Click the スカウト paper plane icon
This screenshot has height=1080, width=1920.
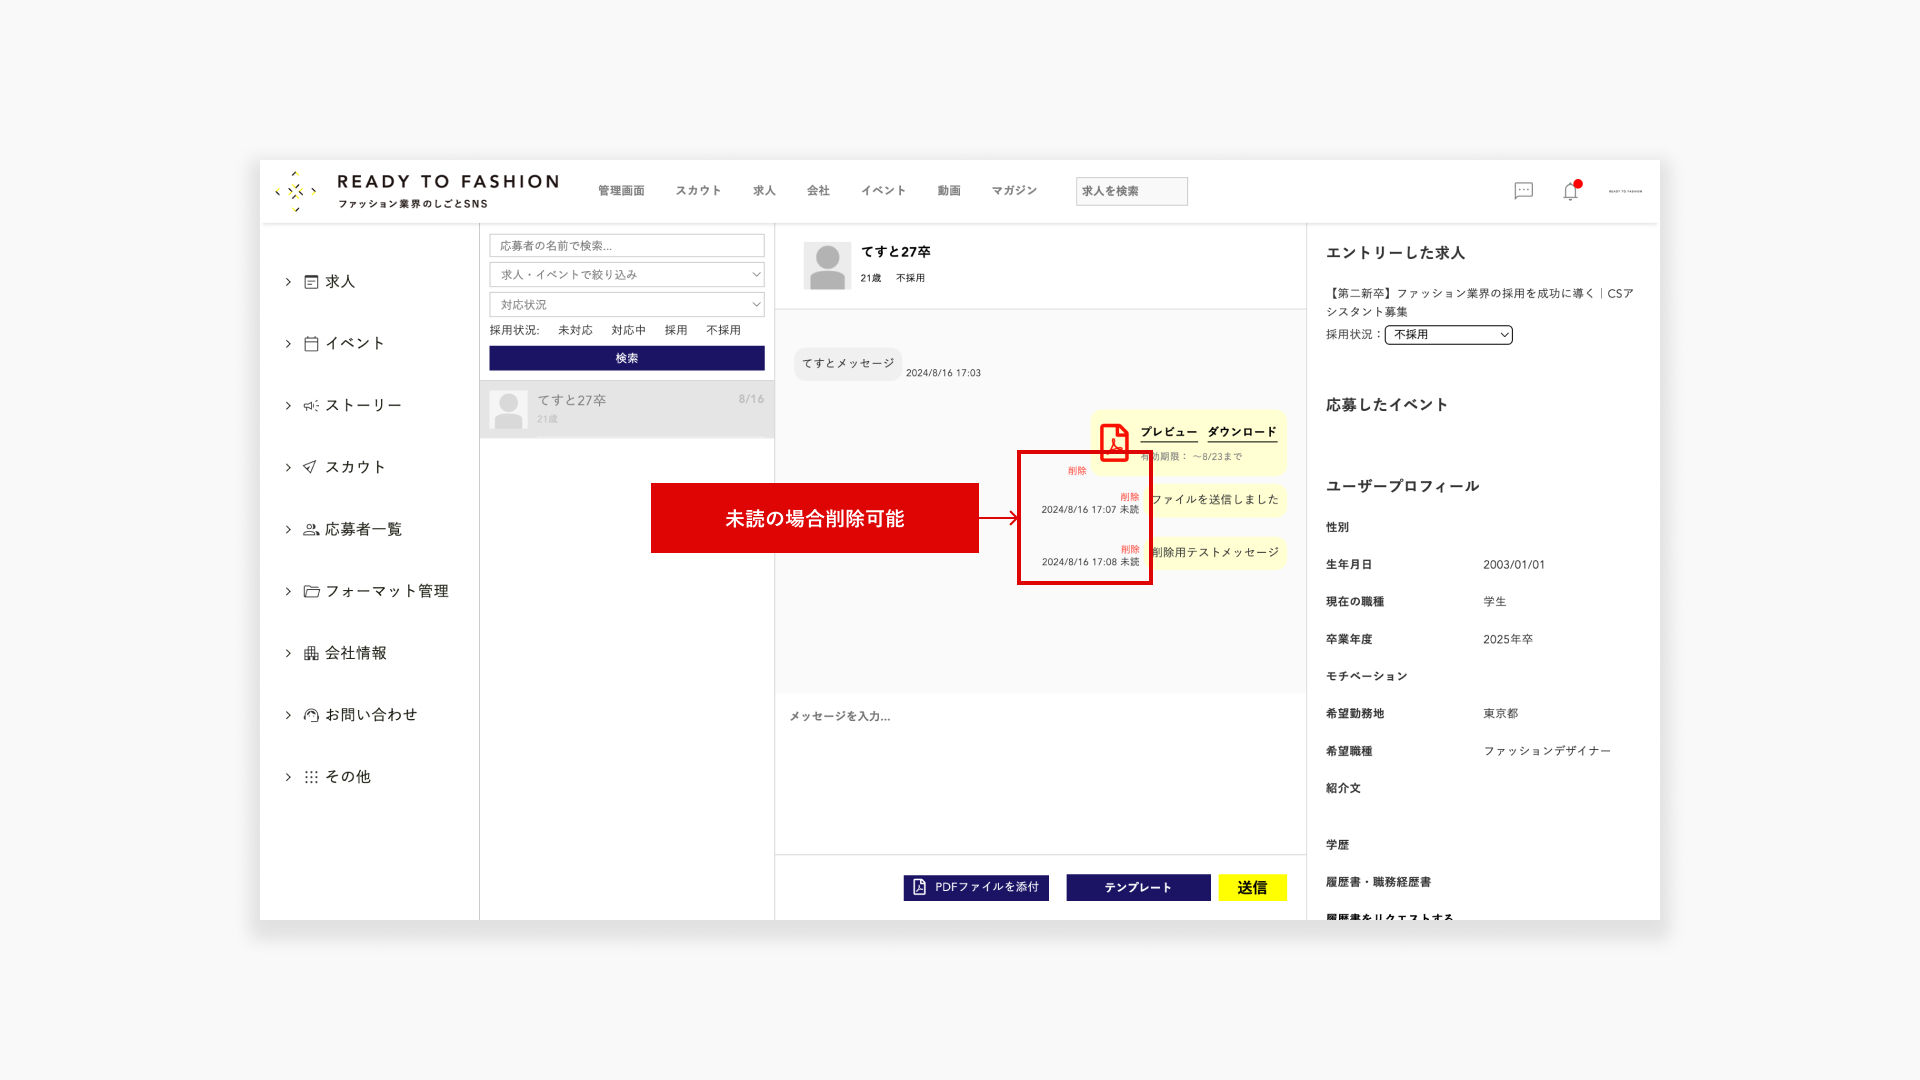(x=311, y=467)
